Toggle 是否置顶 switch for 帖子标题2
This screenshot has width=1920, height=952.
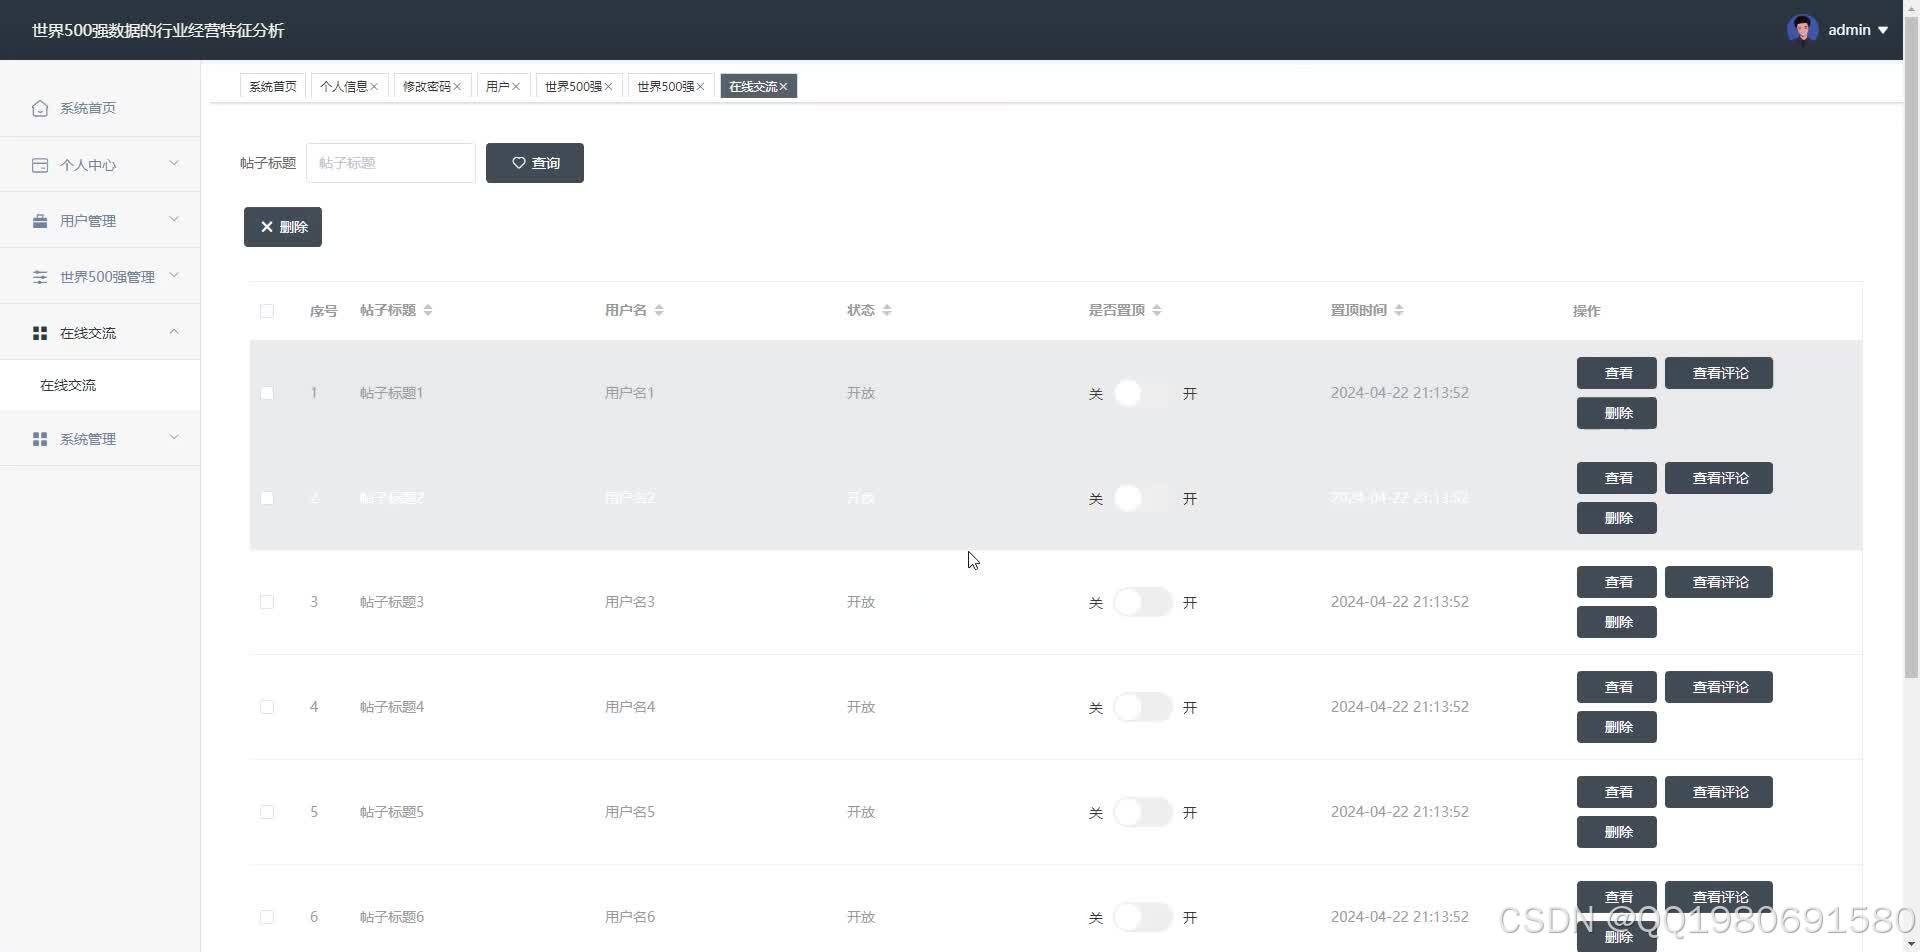1142,498
